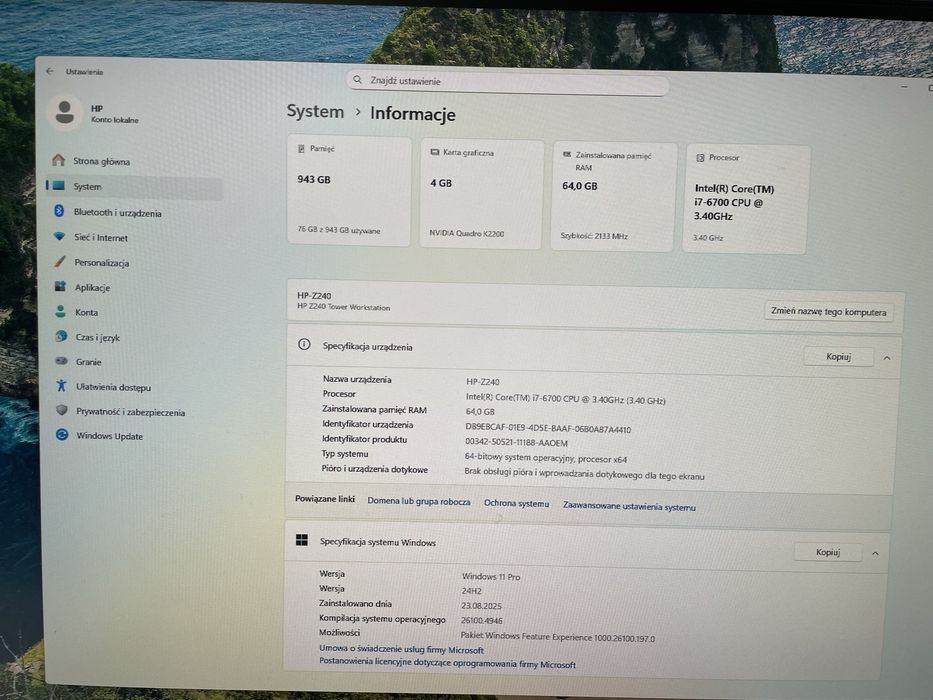Open the Ochrona systemu link
Image resolution: width=933 pixels, height=700 pixels.
pos(516,504)
